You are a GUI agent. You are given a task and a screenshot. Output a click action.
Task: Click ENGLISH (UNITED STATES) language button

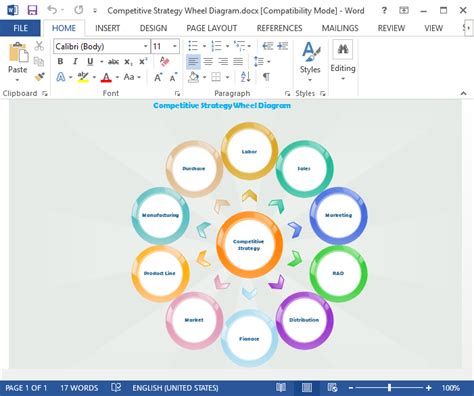click(x=175, y=388)
